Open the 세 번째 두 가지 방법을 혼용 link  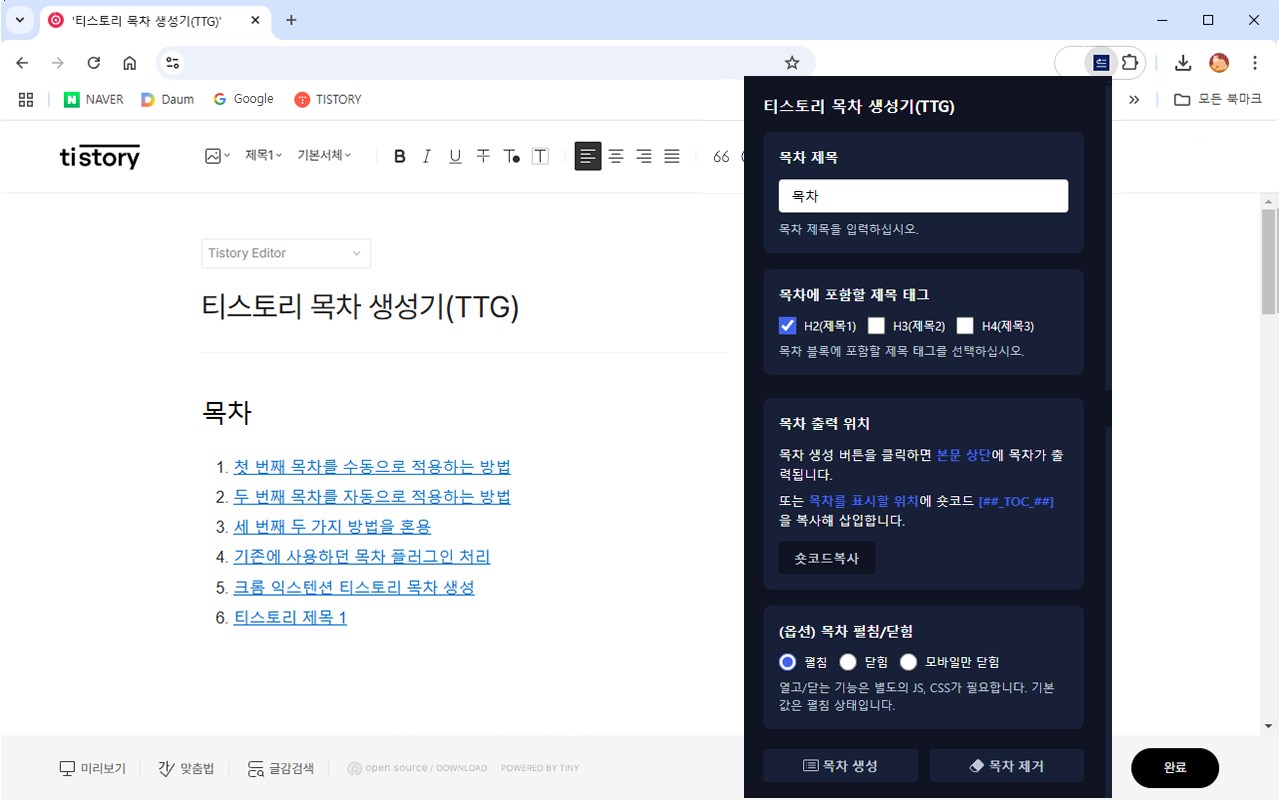pyautogui.click(x=332, y=527)
